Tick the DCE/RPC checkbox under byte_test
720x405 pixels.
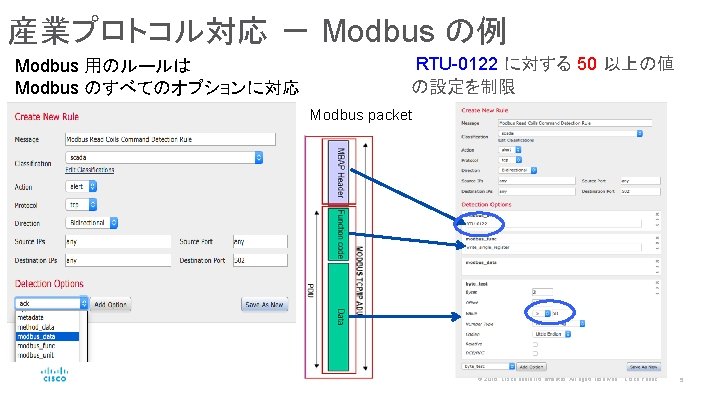point(535,353)
